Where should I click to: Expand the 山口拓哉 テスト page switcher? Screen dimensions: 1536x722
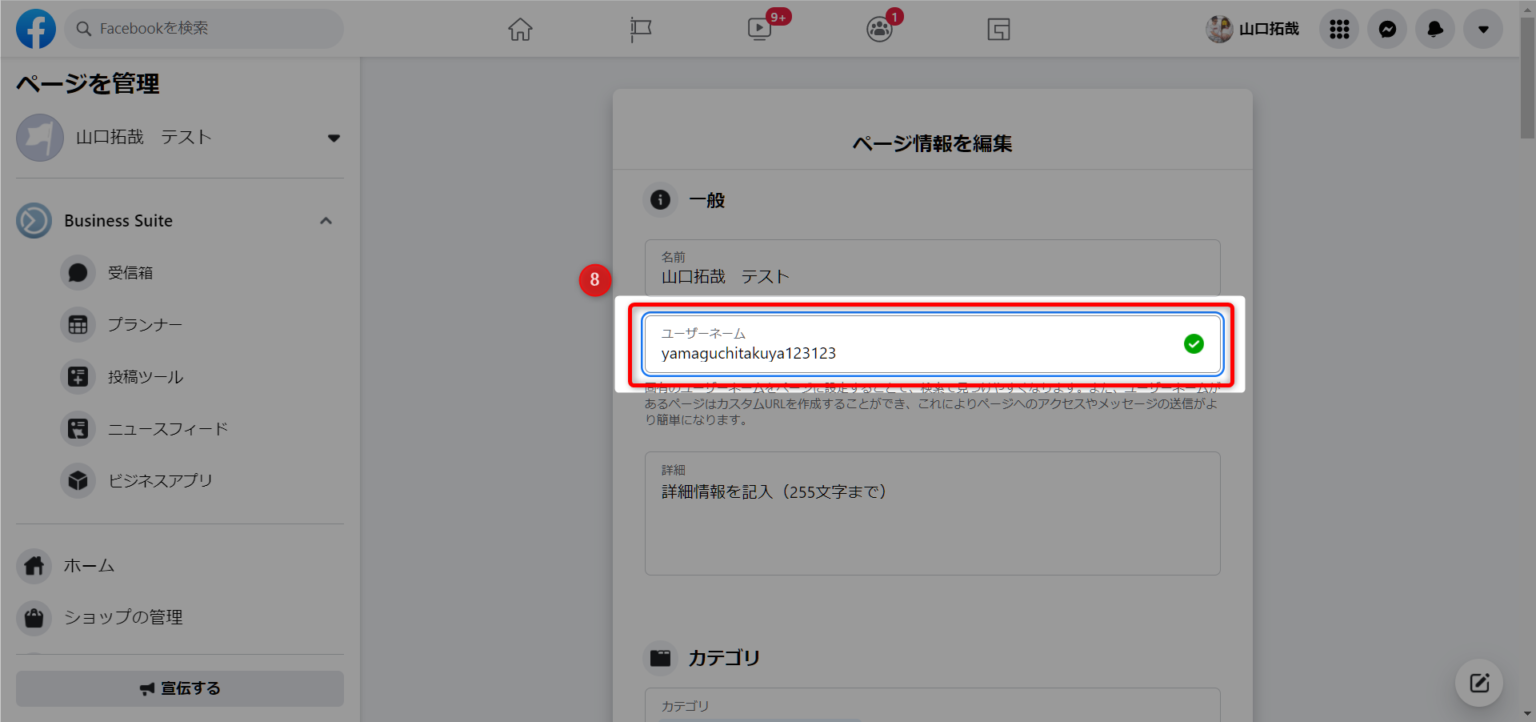[334, 138]
